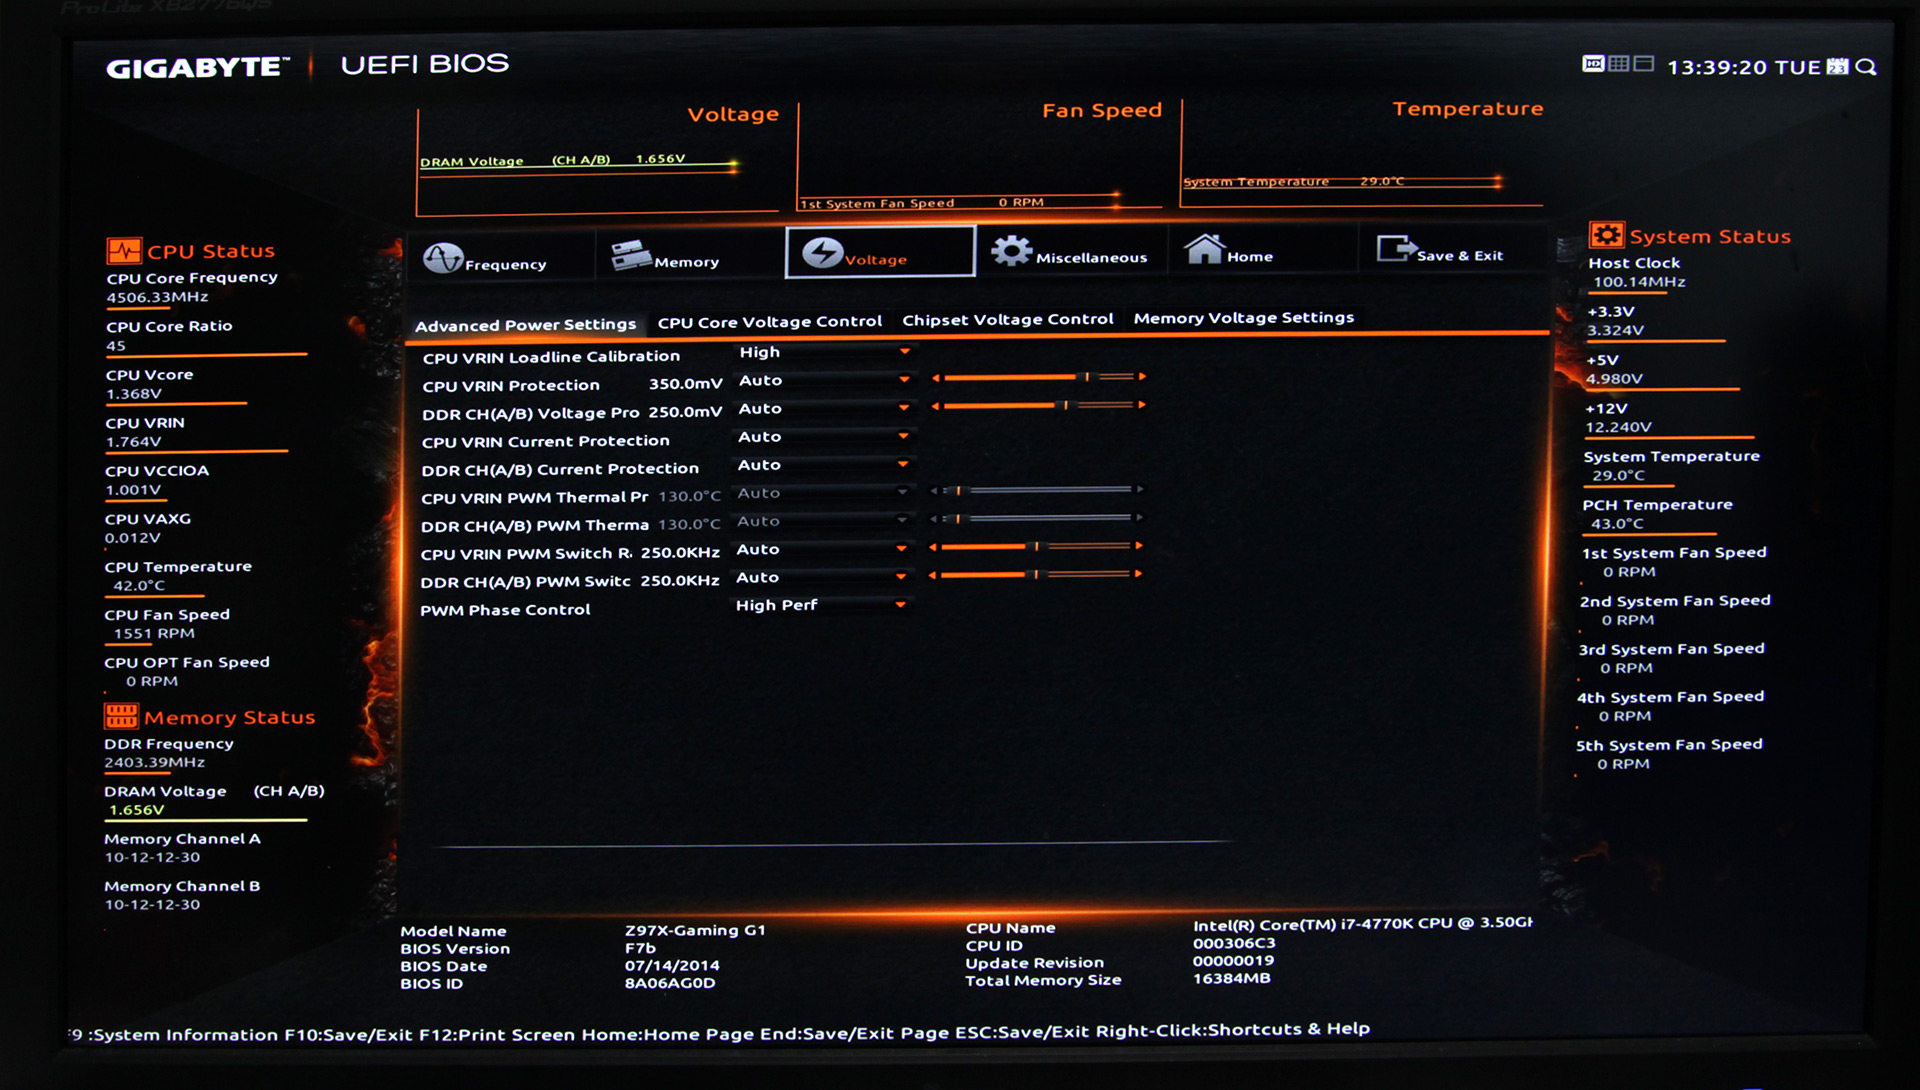Open DDR CH(A/B) Voltage Protection dropdown
The image size is (1920, 1090).
point(824,408)
